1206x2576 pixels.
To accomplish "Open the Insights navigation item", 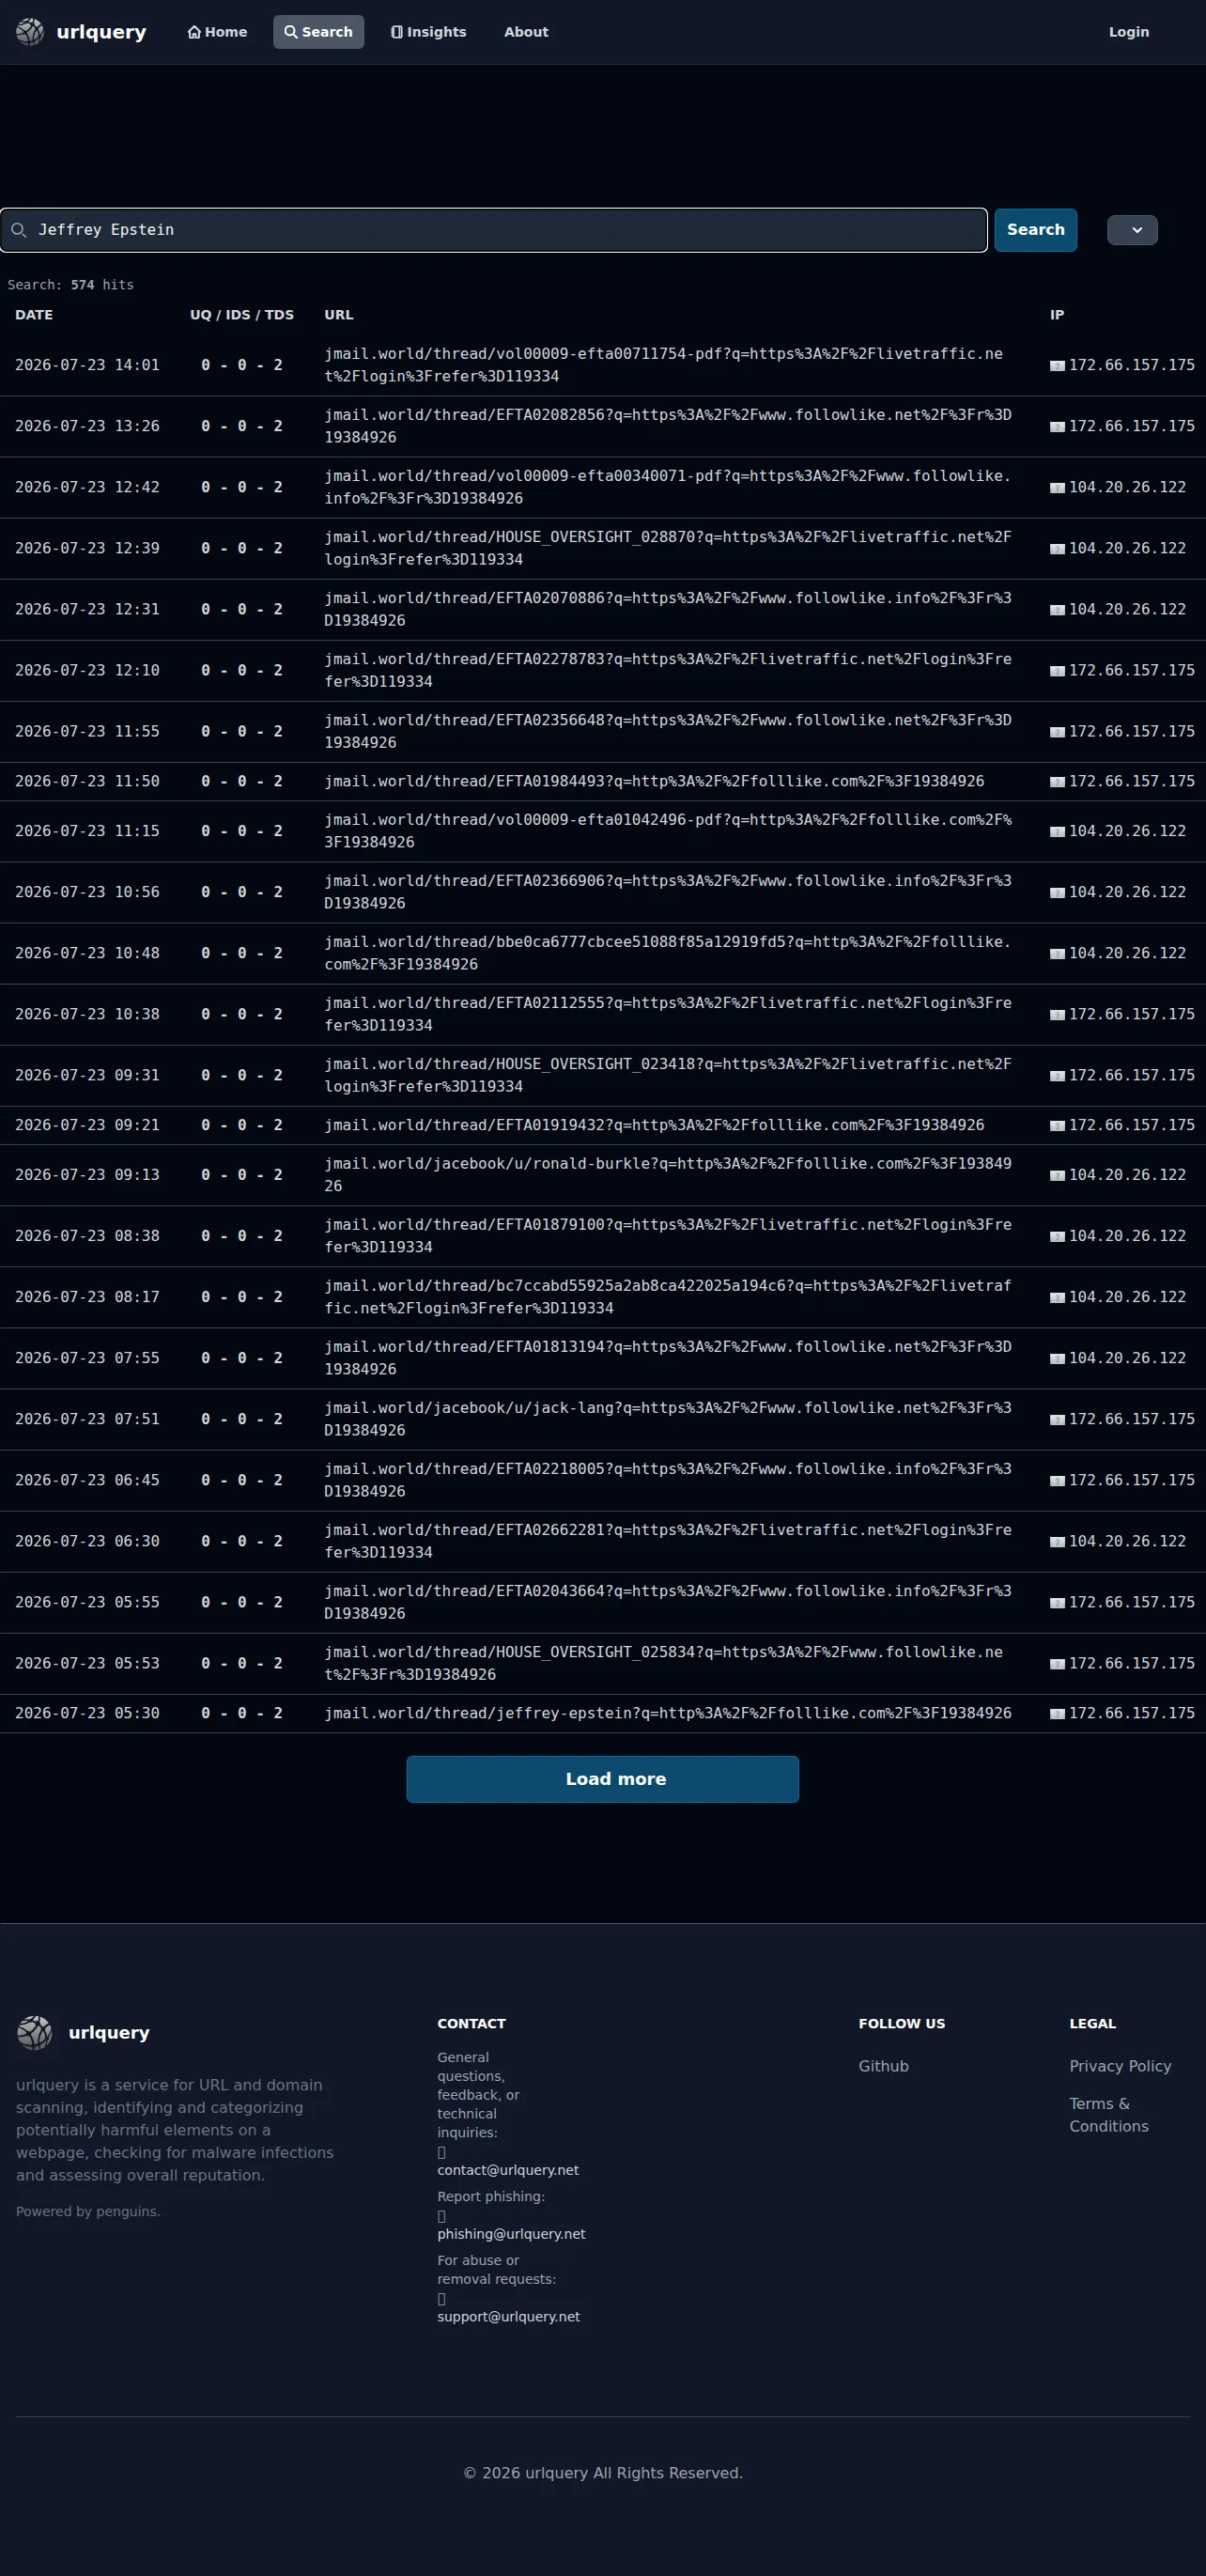I will (428, 32).
